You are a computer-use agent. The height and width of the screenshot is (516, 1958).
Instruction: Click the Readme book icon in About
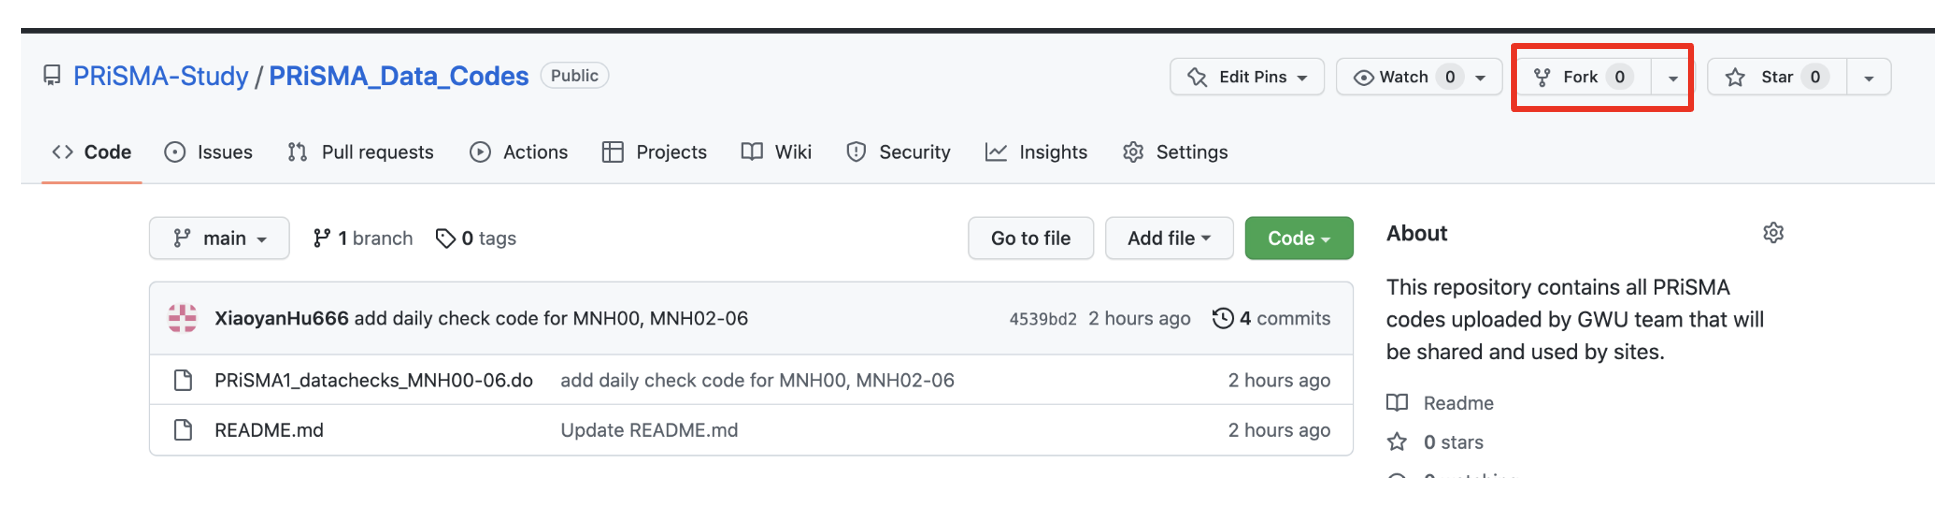(x=1397, y=403)
